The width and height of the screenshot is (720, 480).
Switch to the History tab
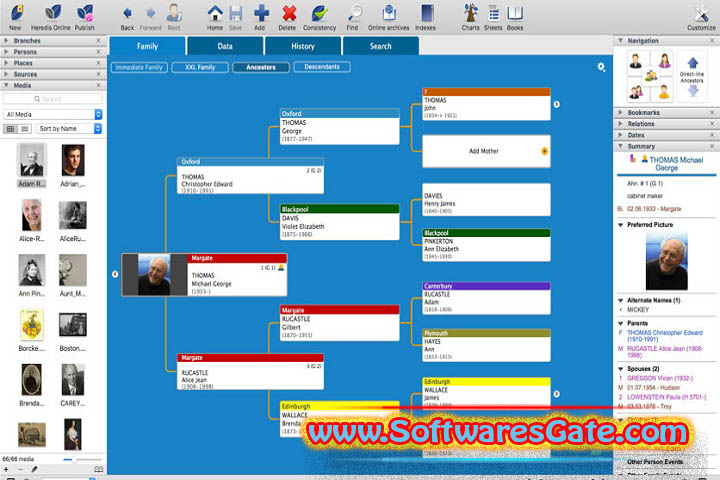click(x=303, y=46)
